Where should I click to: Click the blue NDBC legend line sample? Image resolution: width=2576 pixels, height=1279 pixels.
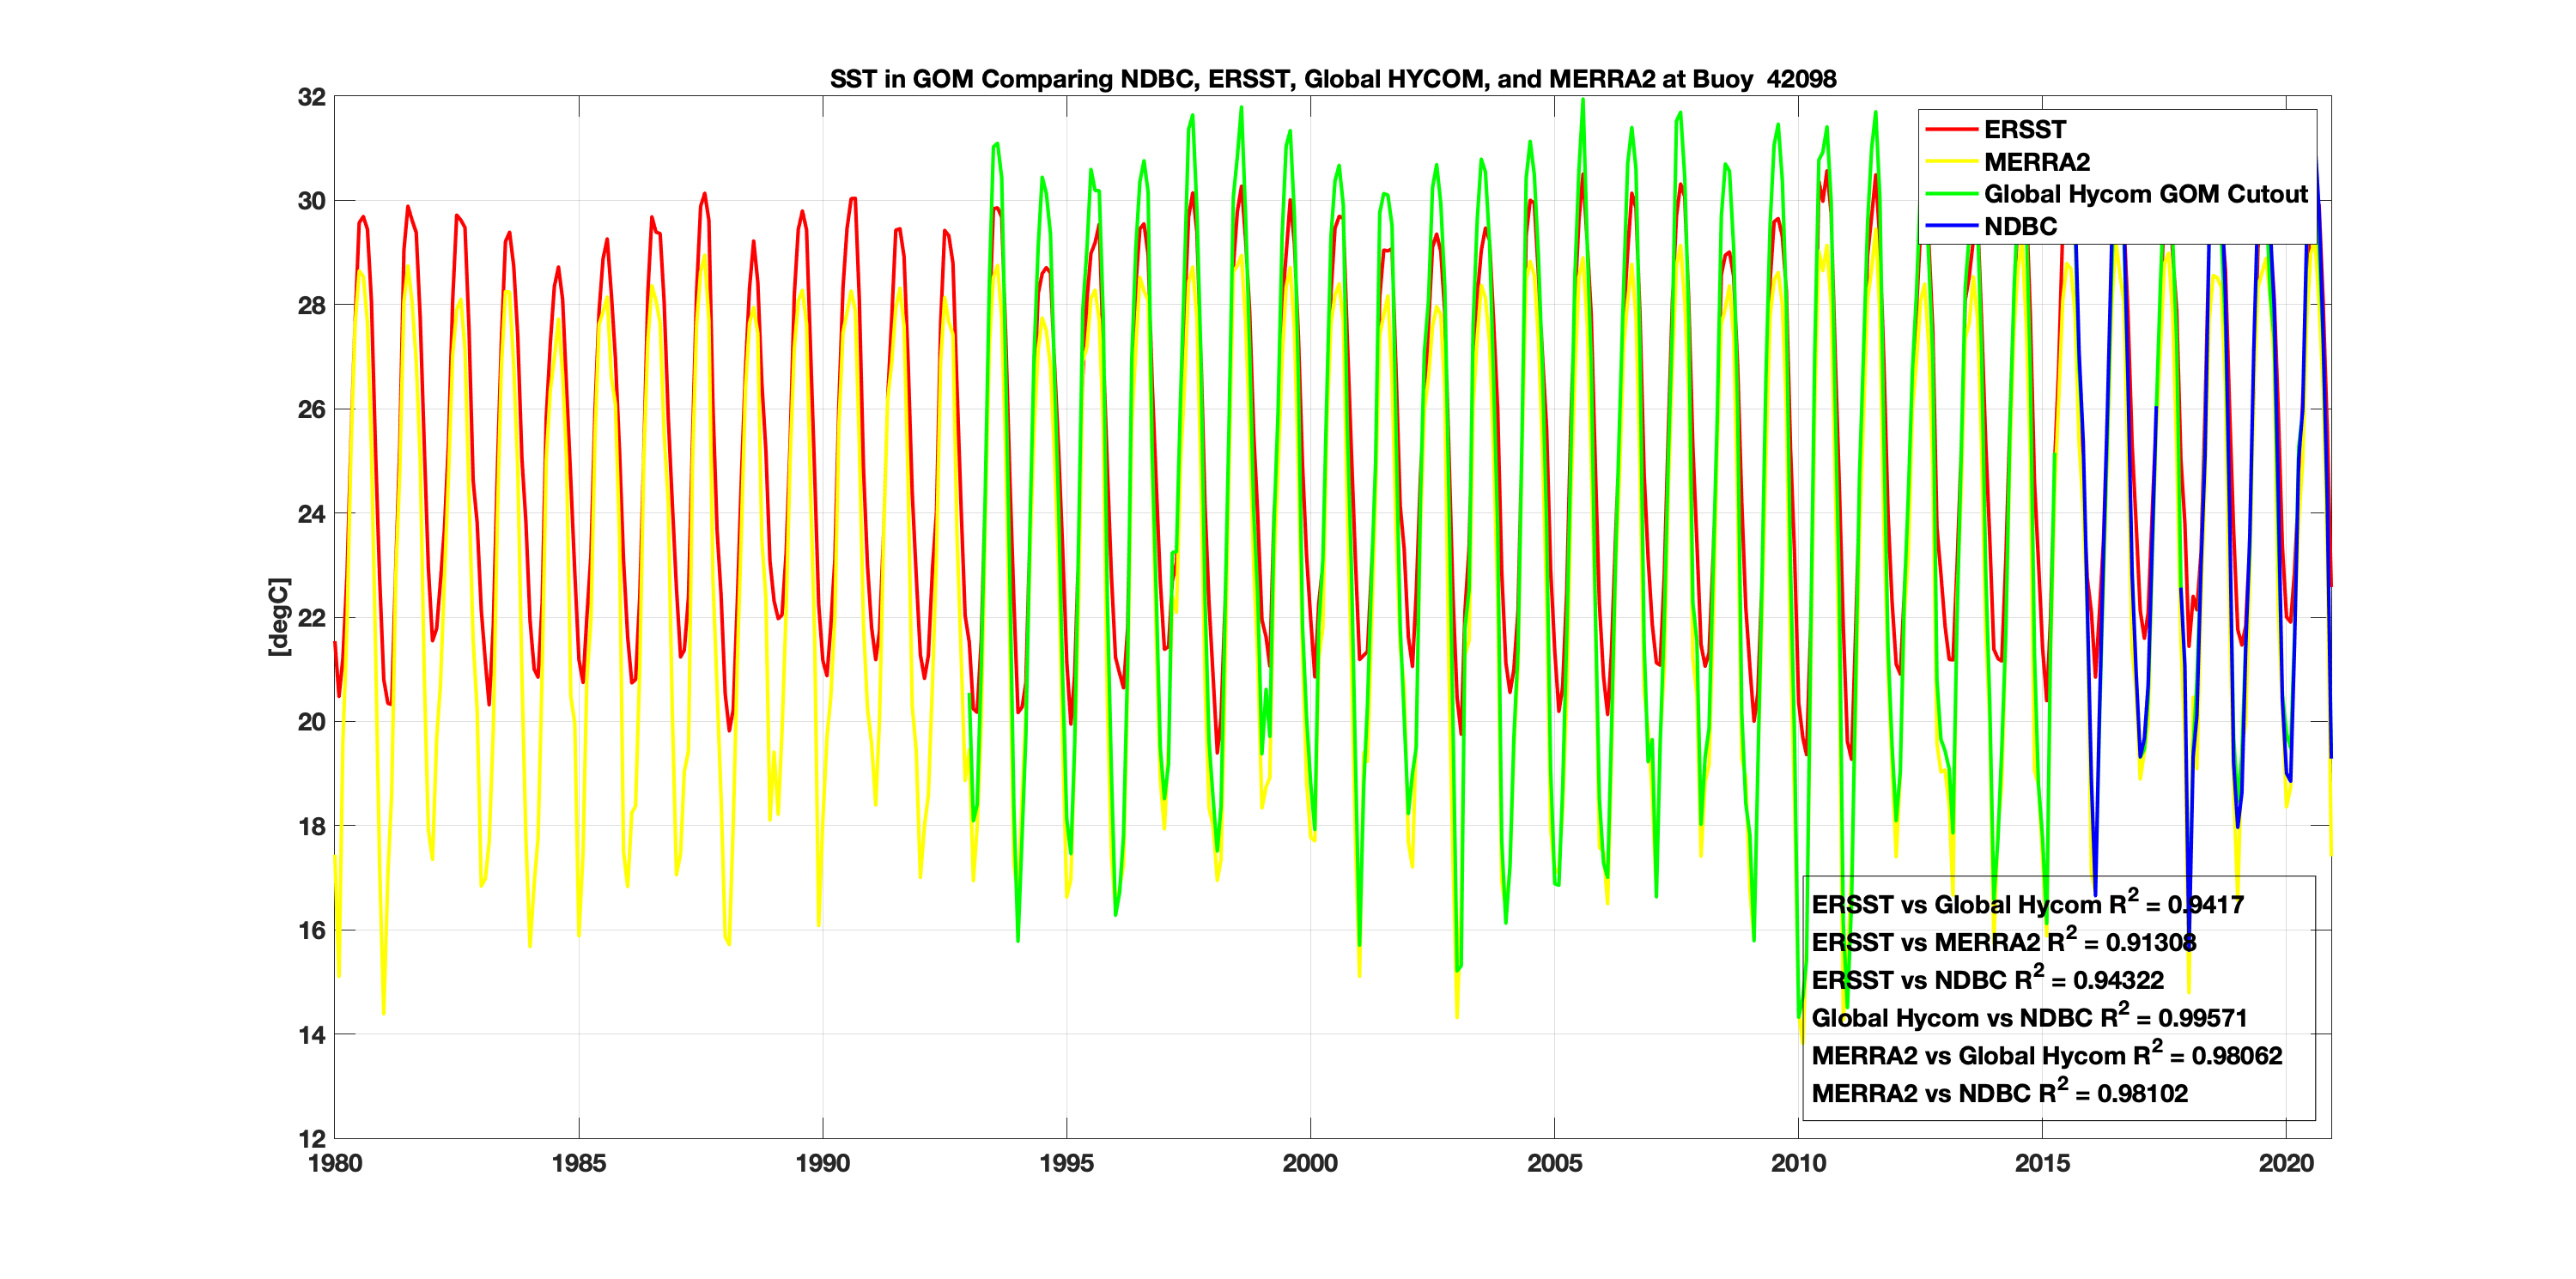[1951, 227]
